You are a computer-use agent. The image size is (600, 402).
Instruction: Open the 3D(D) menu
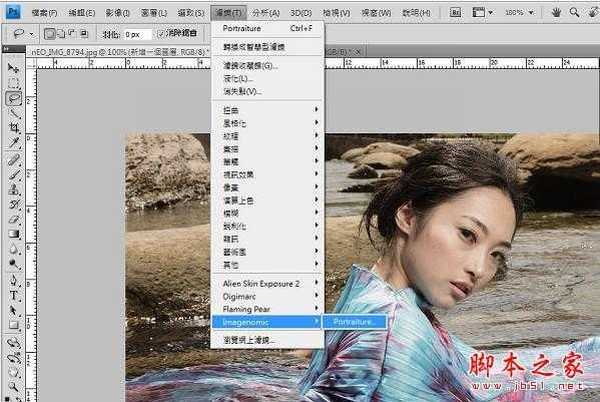point(300,12)
